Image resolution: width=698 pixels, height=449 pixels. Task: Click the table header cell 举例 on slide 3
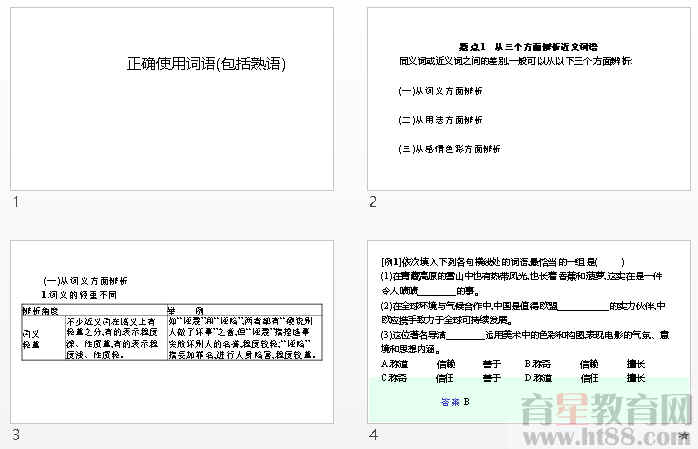185,310
